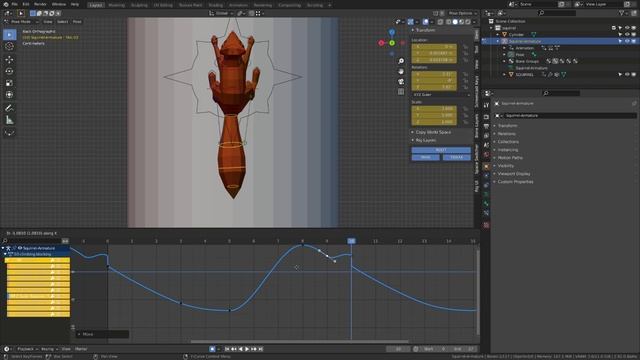This screenshot has height=360, width=640.
Task: Click the Location X value field
Action: (x=434, y=47)
